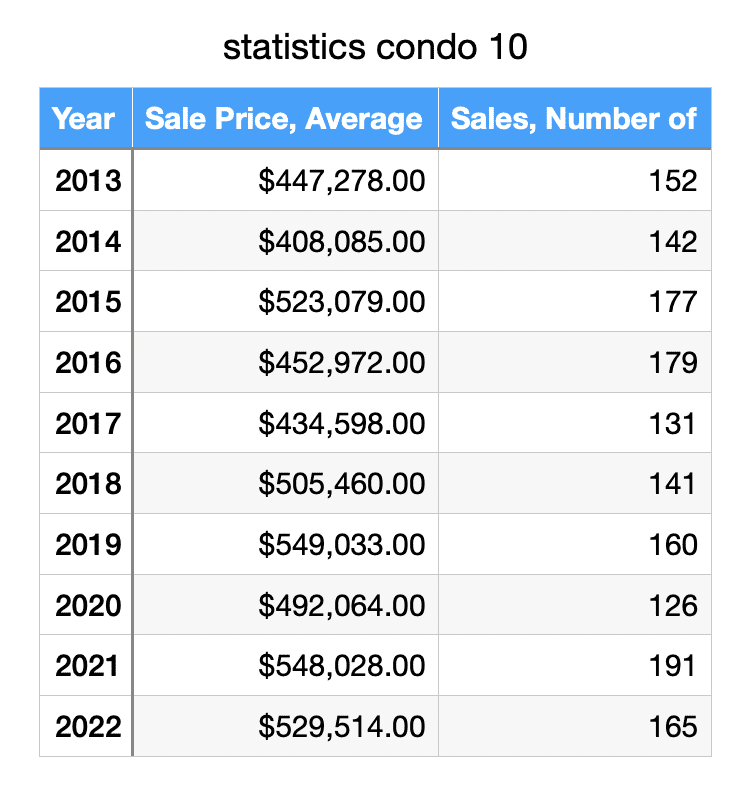Viewport: 748px width, 792px height.
Task: Click the 2013 row header cell
Action: [87, 181]
